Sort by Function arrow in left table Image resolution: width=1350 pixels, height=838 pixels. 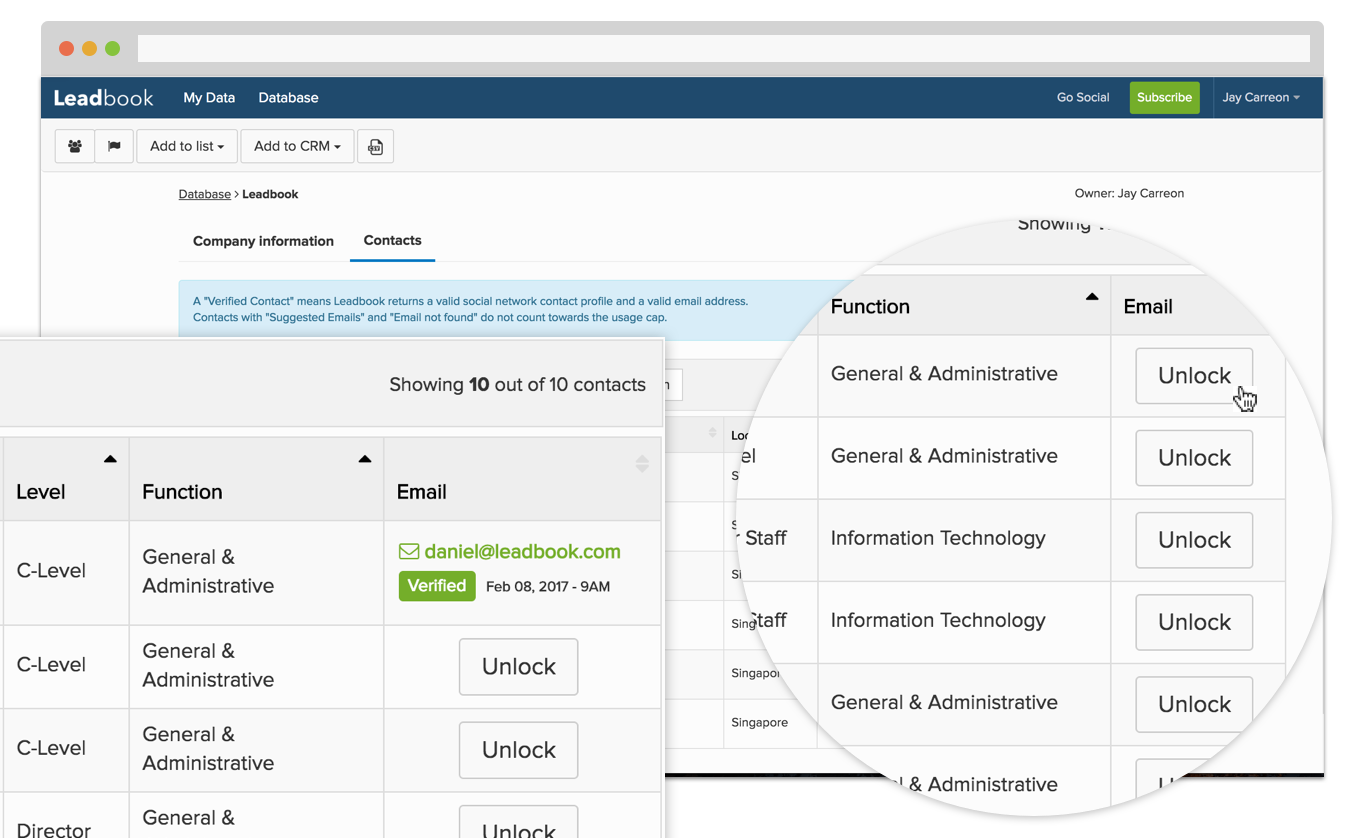click(x=365, y=459)
